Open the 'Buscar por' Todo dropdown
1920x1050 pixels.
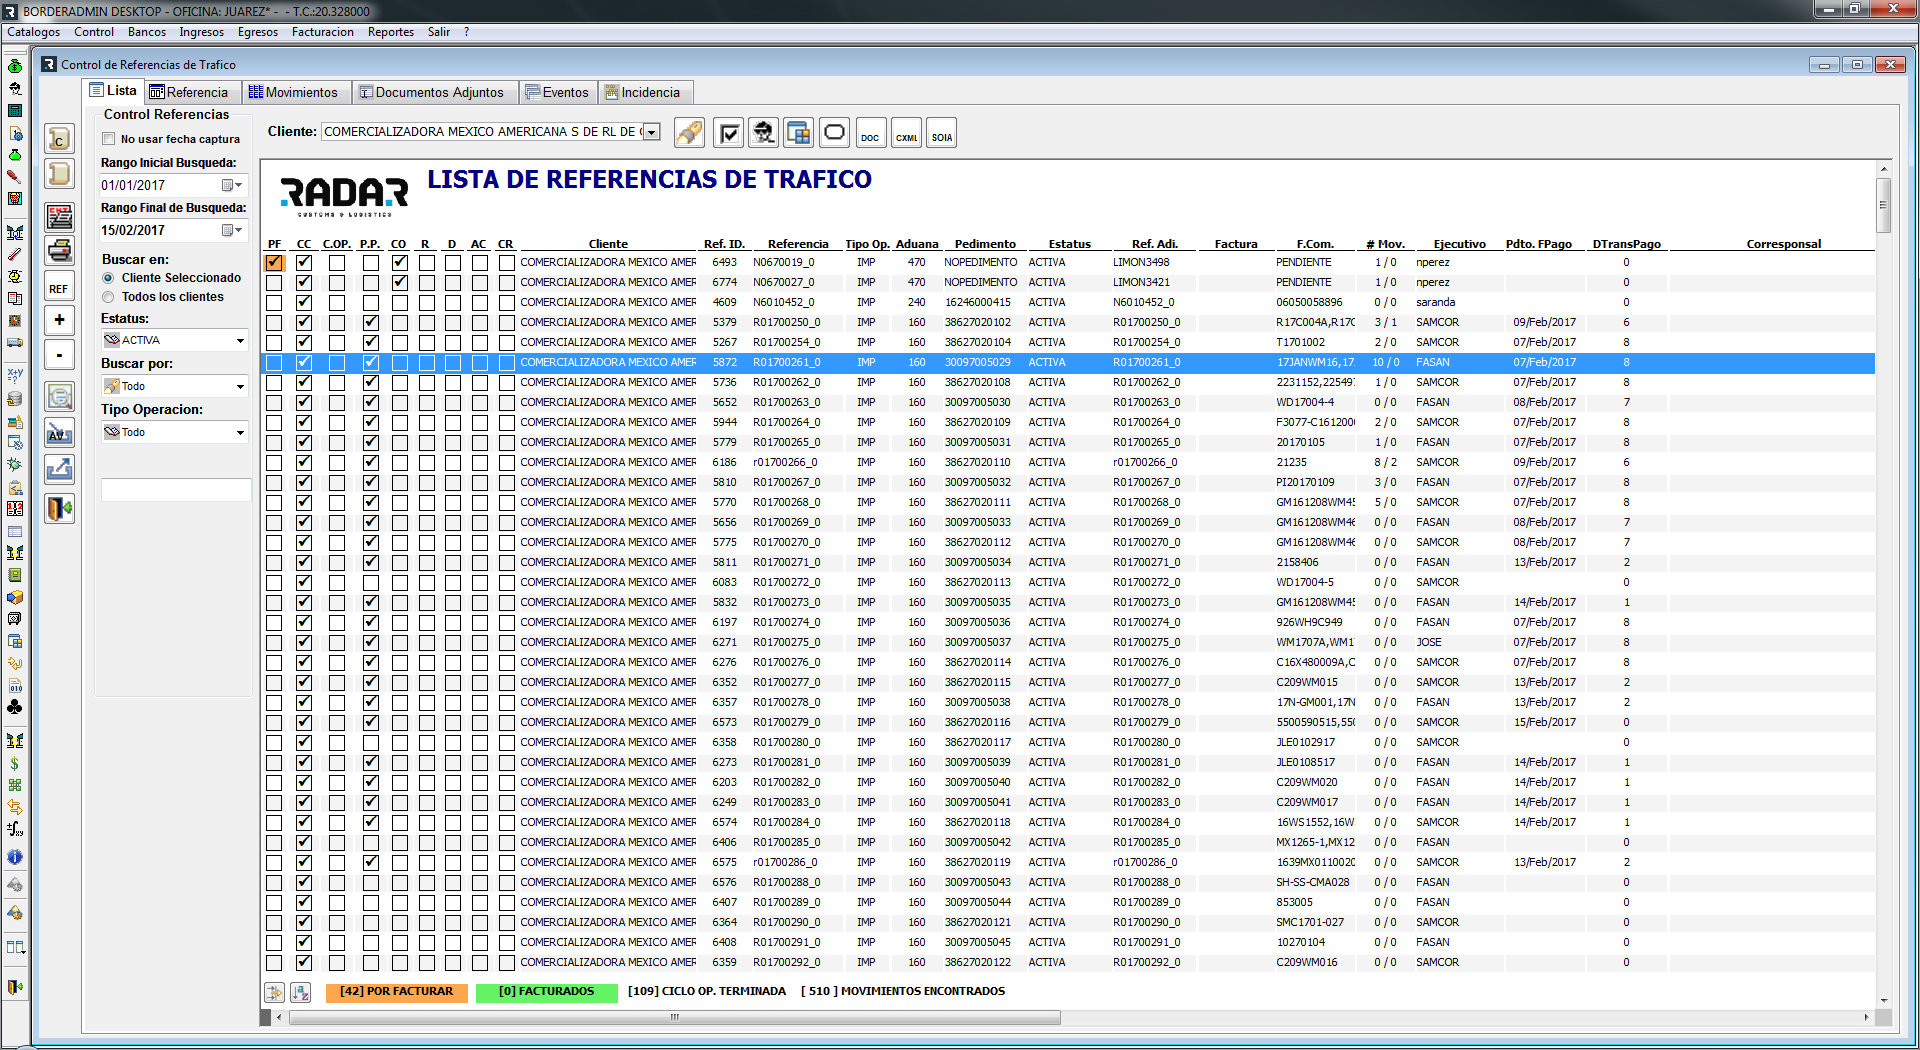[x=240, y=386]
